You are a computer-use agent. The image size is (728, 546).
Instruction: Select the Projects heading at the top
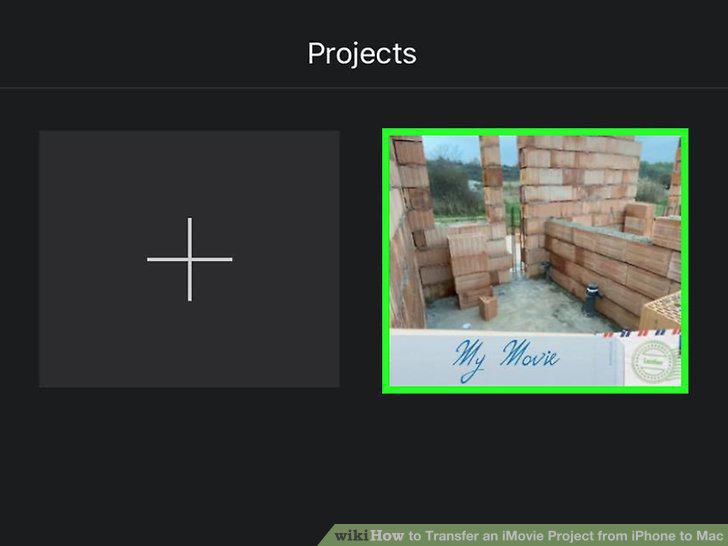[362, 54]
